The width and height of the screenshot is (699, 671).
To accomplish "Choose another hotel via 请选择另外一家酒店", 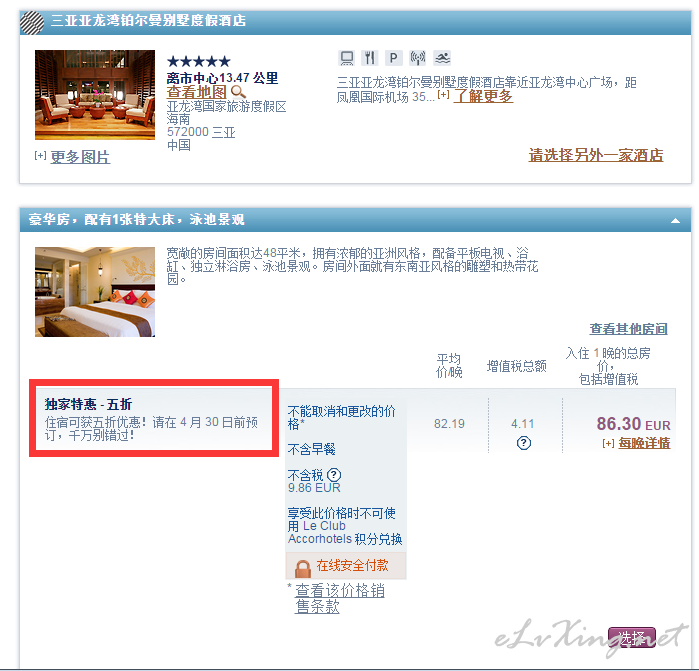I will click(596, 155).
